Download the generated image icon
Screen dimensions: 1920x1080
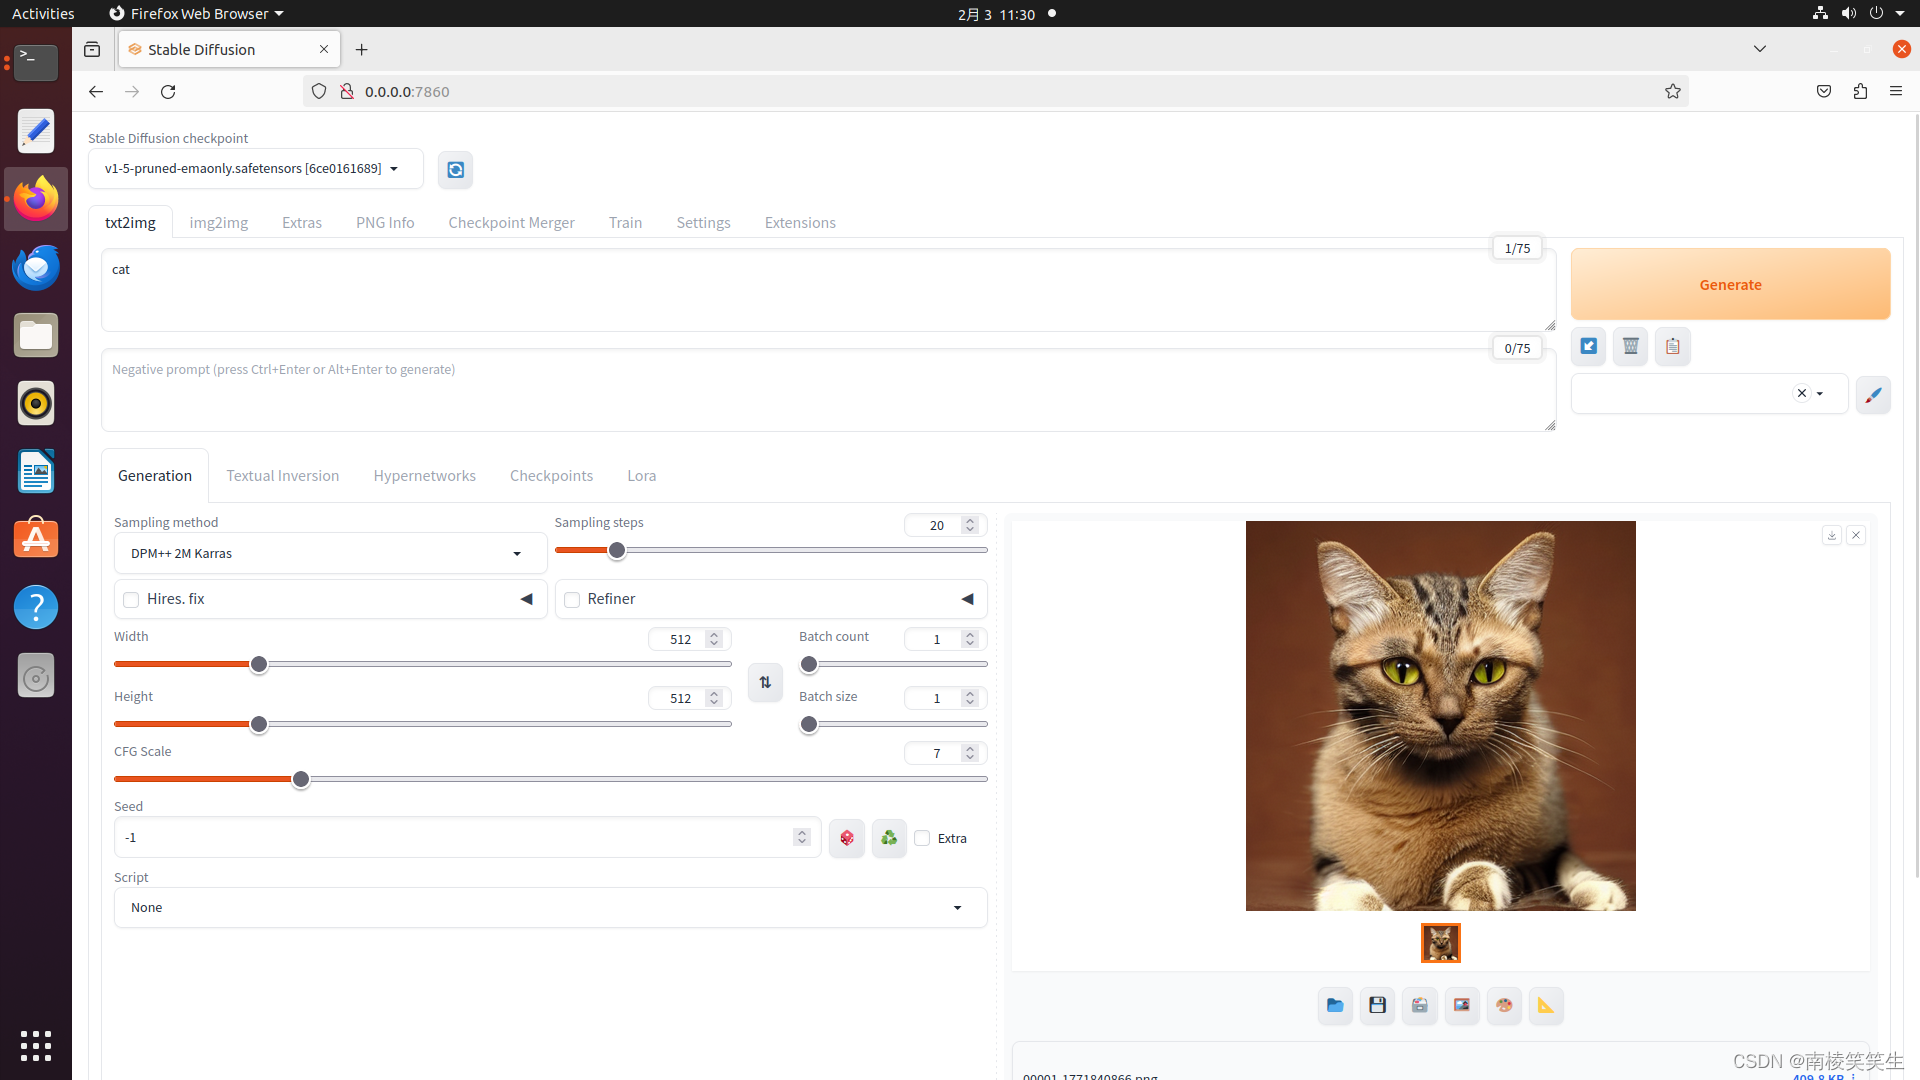tap(1832, 535)
